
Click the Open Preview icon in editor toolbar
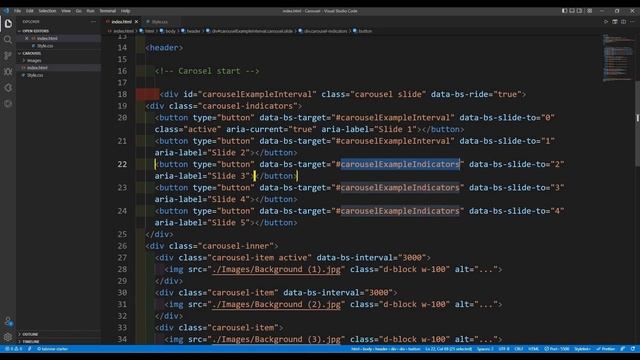[x=615, y=22]
